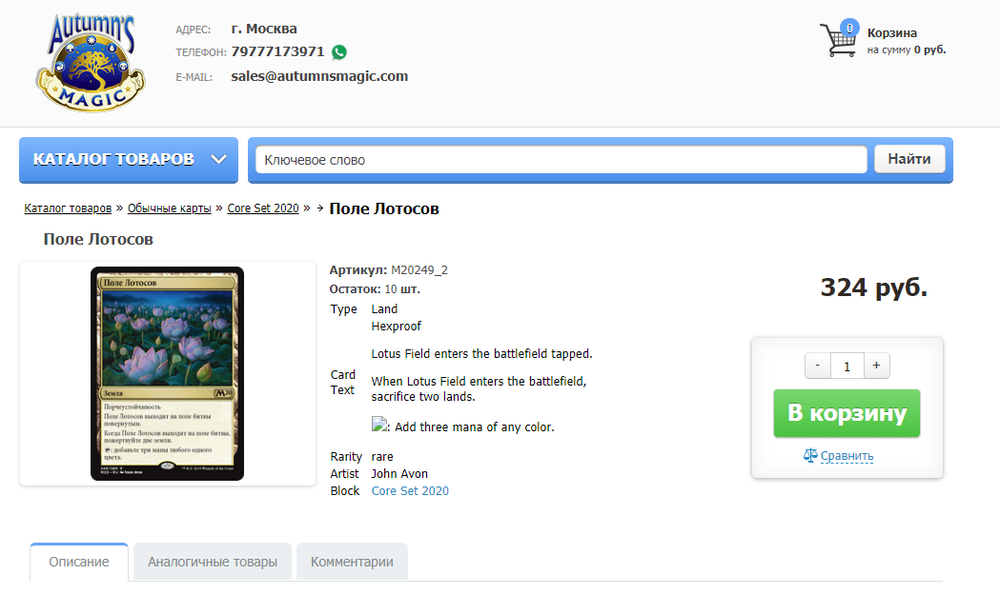This screenshot has height=595, width=1000.
Task: Go to Обычные карты breadcrumb
Action: coord(169,208)
